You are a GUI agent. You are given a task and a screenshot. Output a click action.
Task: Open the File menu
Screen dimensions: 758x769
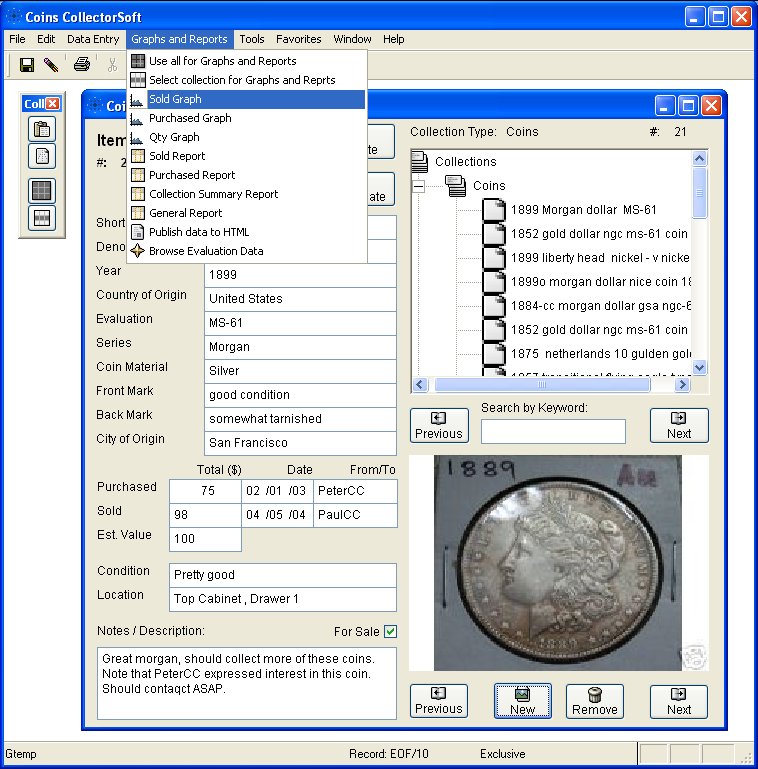[x=17, y=39]
